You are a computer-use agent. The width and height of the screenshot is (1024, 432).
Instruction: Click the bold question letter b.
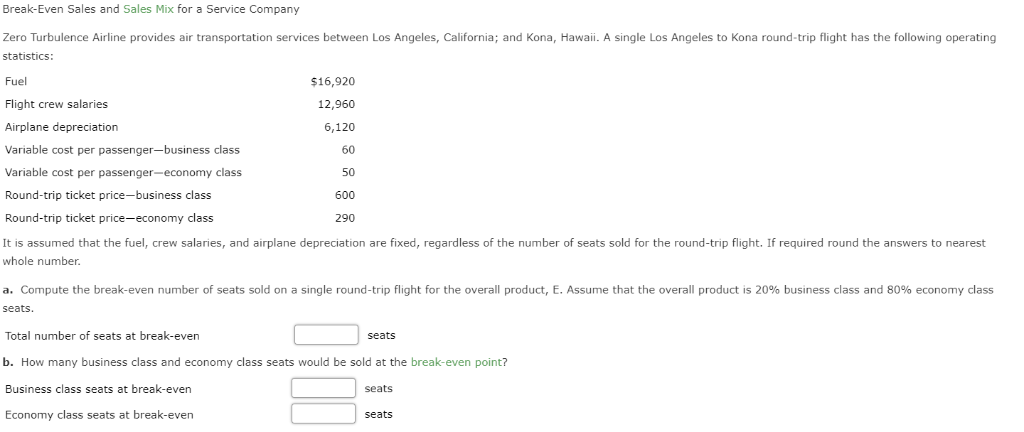8,362
